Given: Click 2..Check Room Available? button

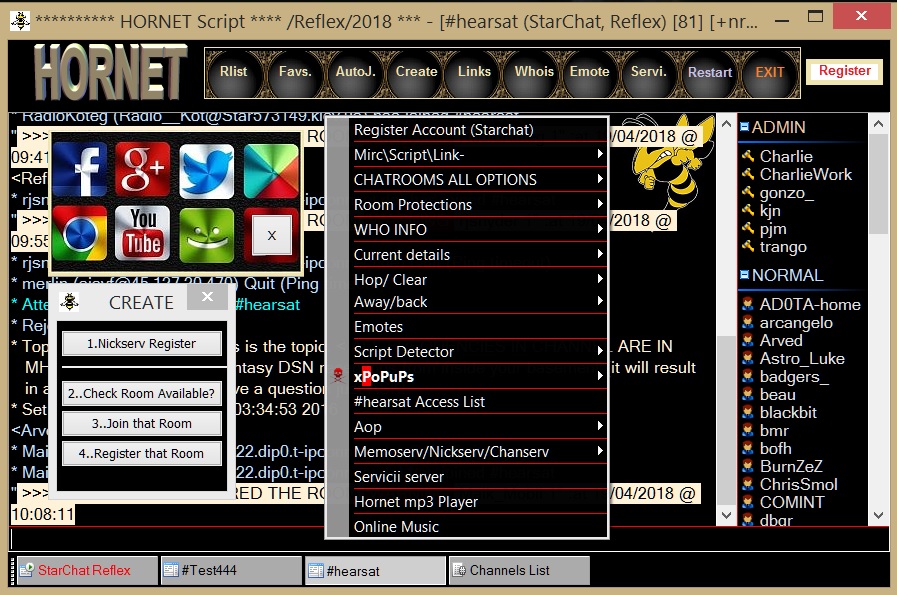Looking at the screenshot, I should coord(141,393).
